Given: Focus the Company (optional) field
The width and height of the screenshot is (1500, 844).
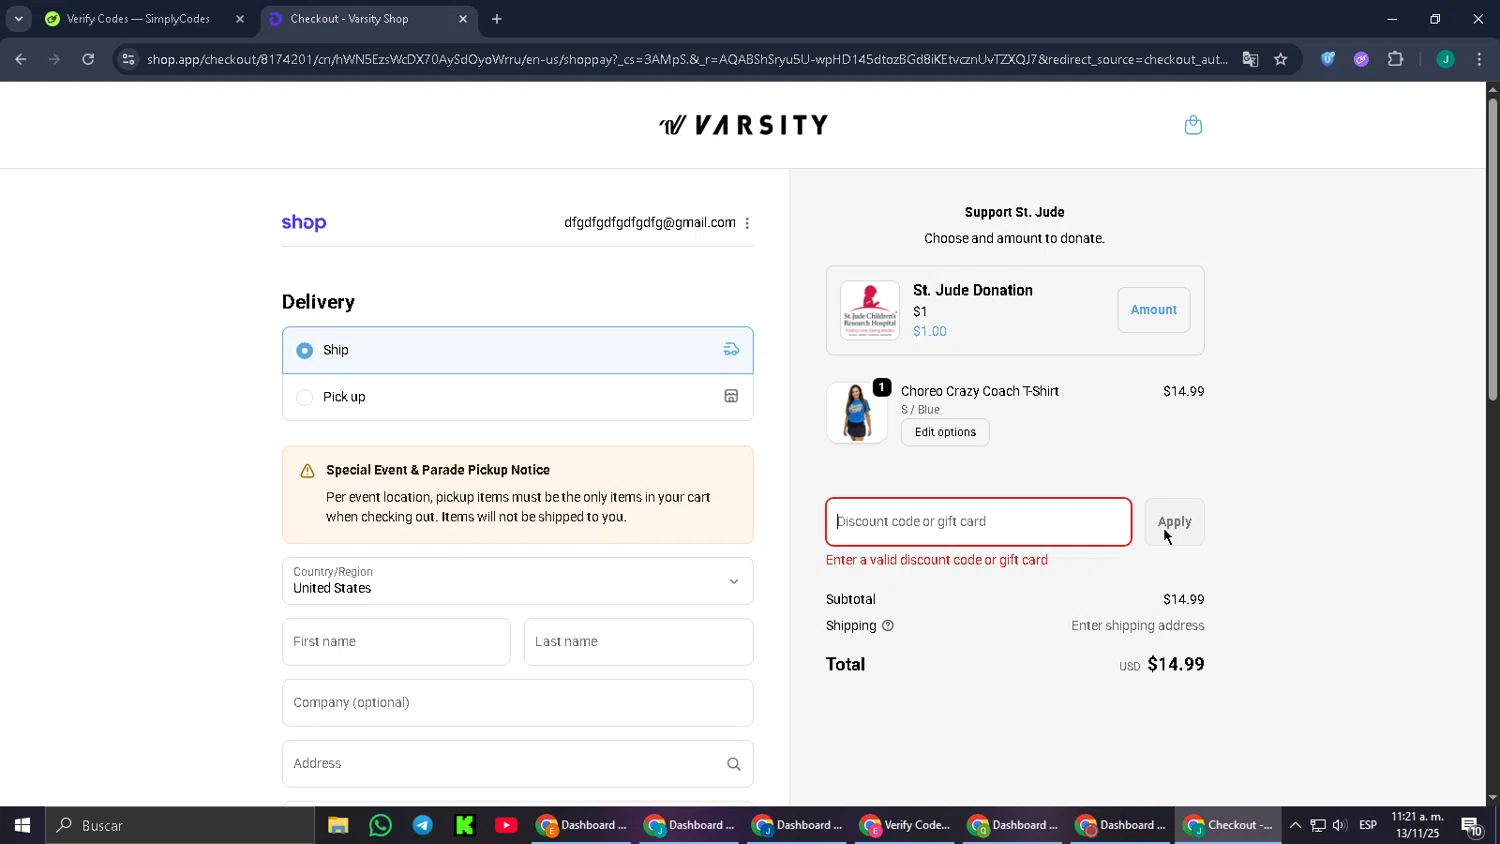Looking at the screenshot, I should [517, 703].
